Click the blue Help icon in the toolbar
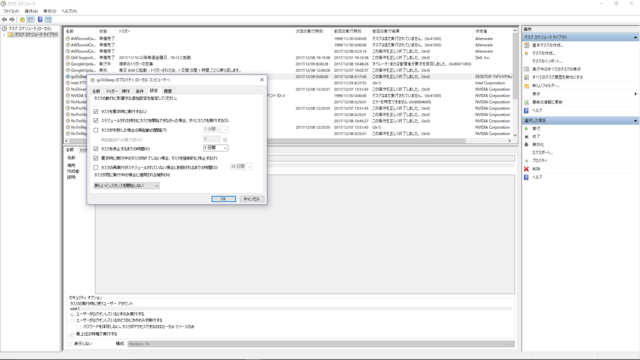The width and height of the screenshot is (640, 360). point(40,19)
